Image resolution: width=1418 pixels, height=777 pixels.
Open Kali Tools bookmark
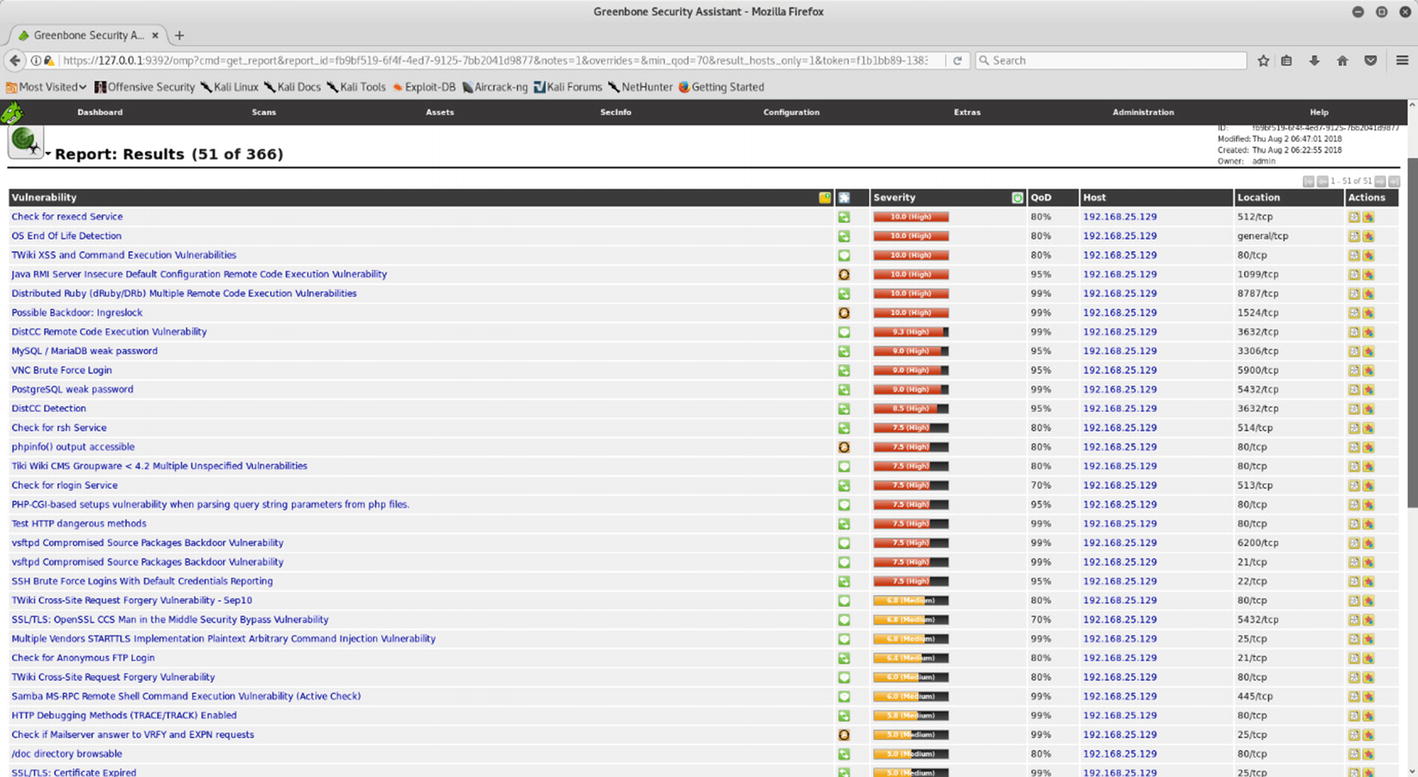(x=356, y=87)
